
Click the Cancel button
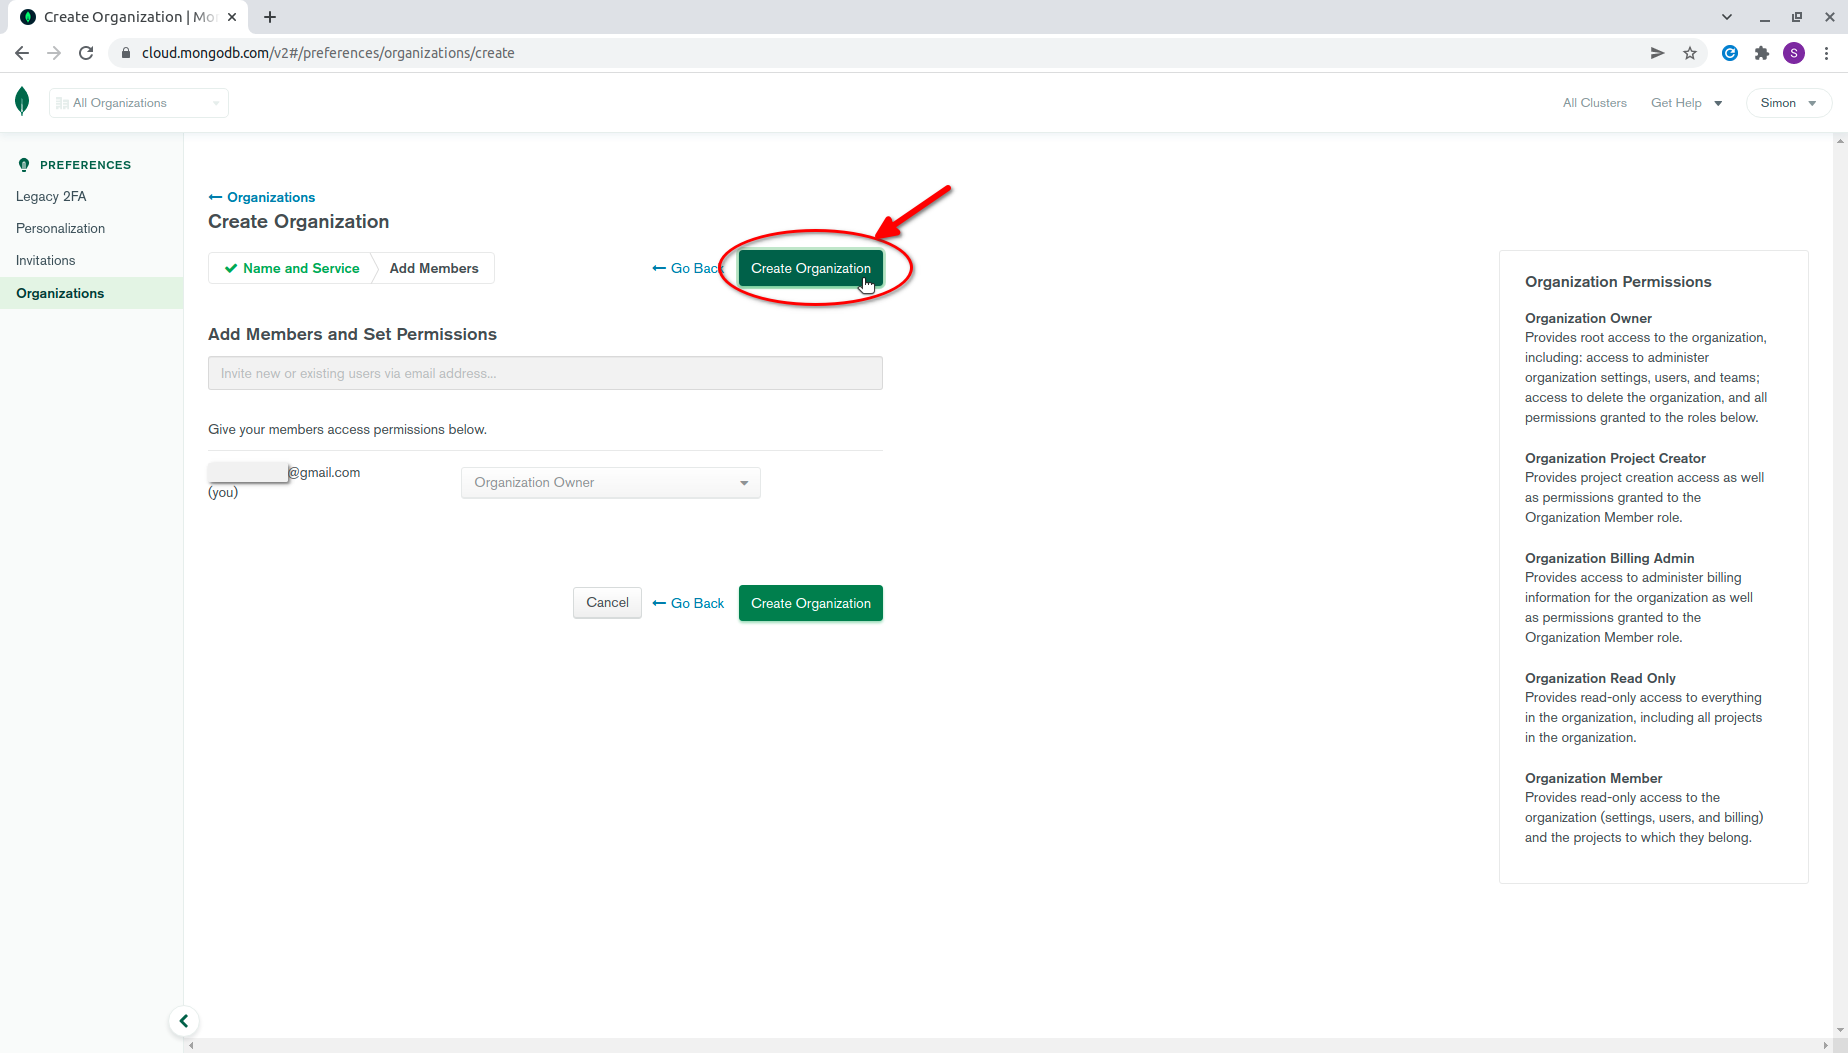(x=607, y=602)
